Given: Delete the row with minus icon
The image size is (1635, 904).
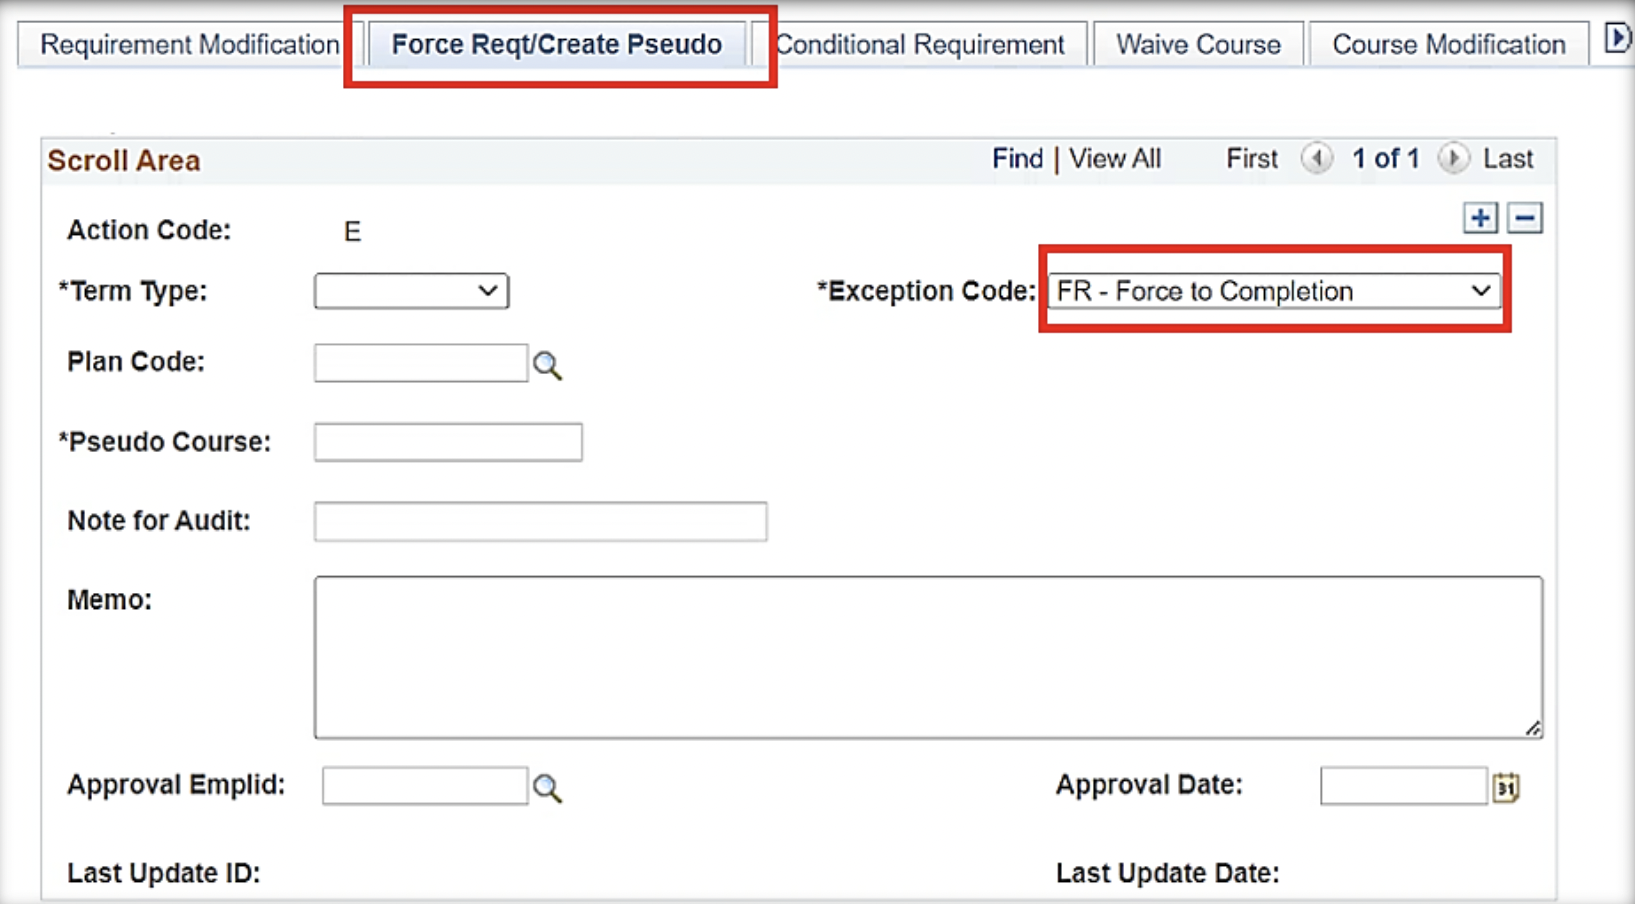Looking at the screenshot, I should (1525, 218).
